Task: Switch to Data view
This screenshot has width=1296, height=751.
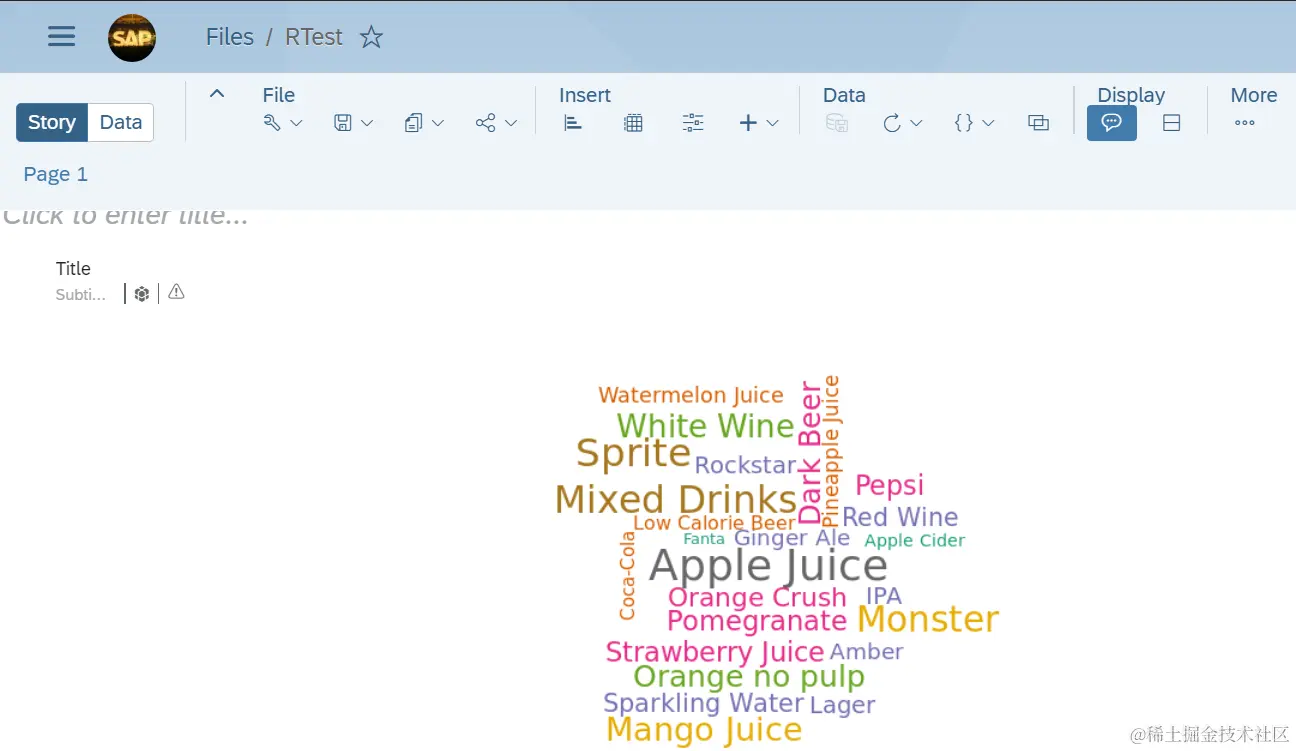Action: 121,122
